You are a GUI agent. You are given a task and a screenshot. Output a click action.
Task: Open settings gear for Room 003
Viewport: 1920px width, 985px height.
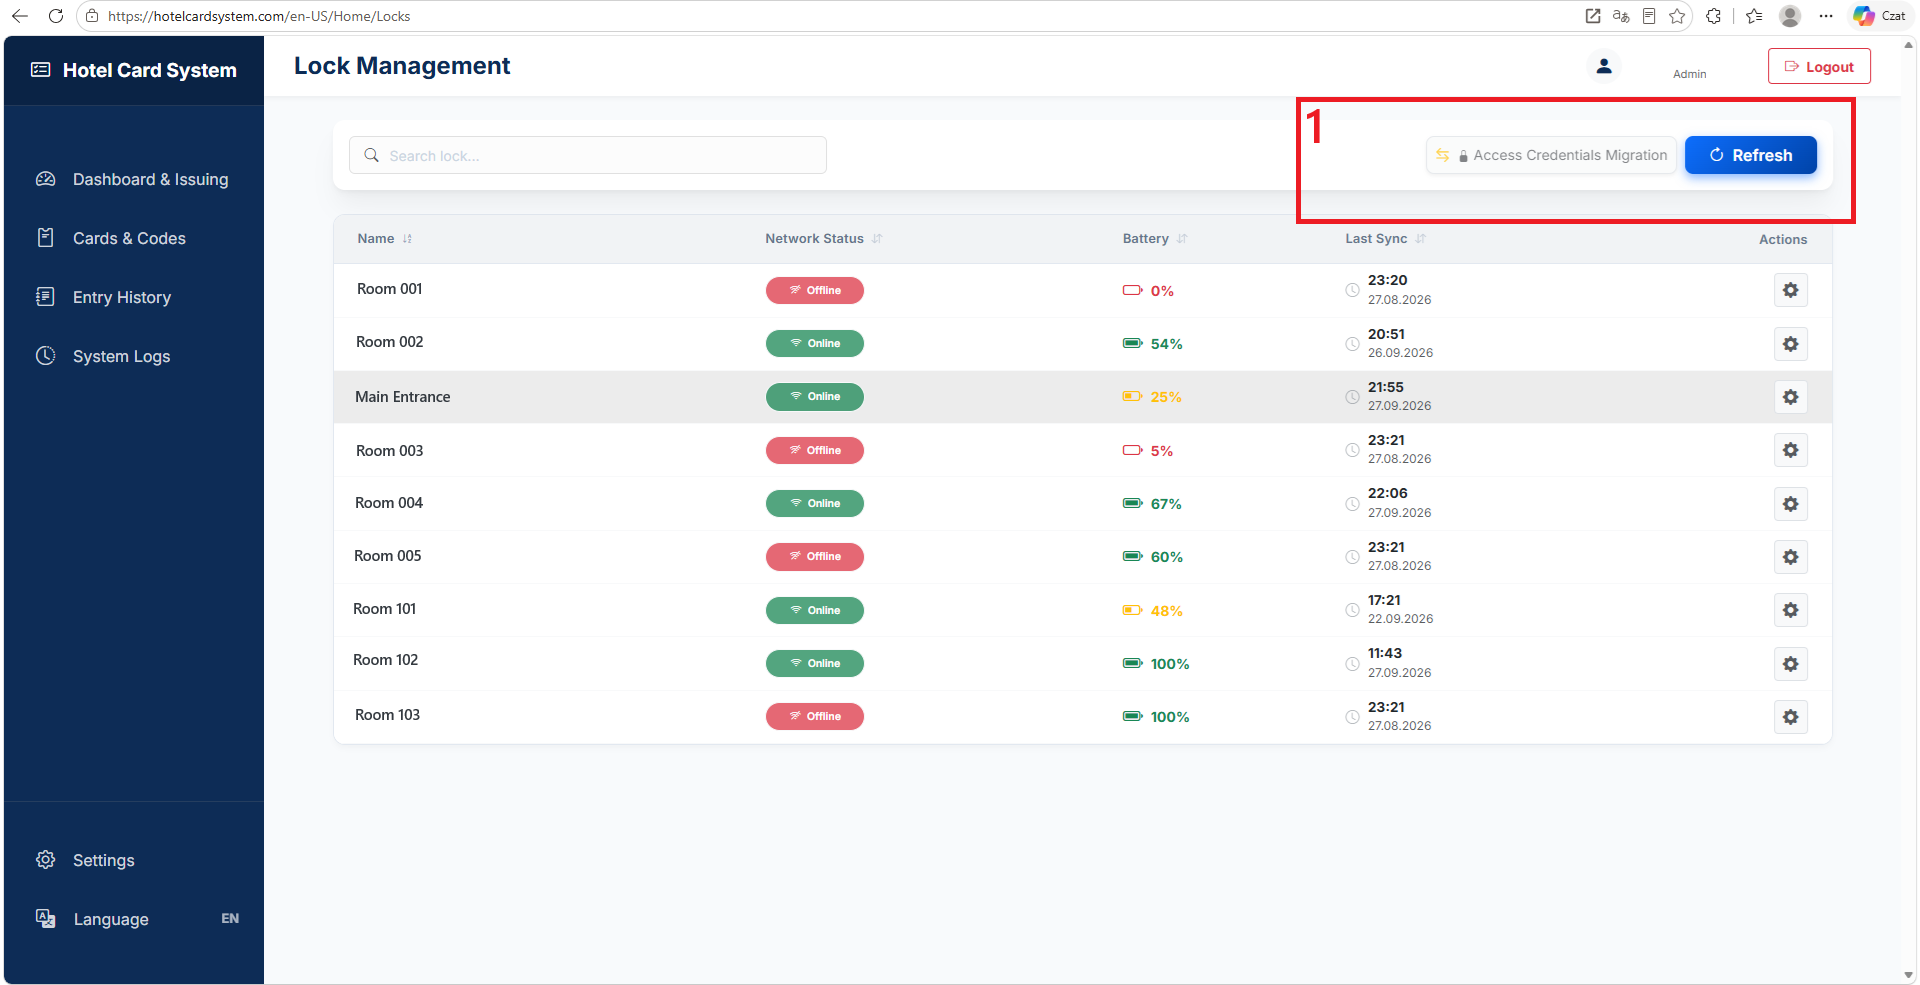[x=1790, y=450]
